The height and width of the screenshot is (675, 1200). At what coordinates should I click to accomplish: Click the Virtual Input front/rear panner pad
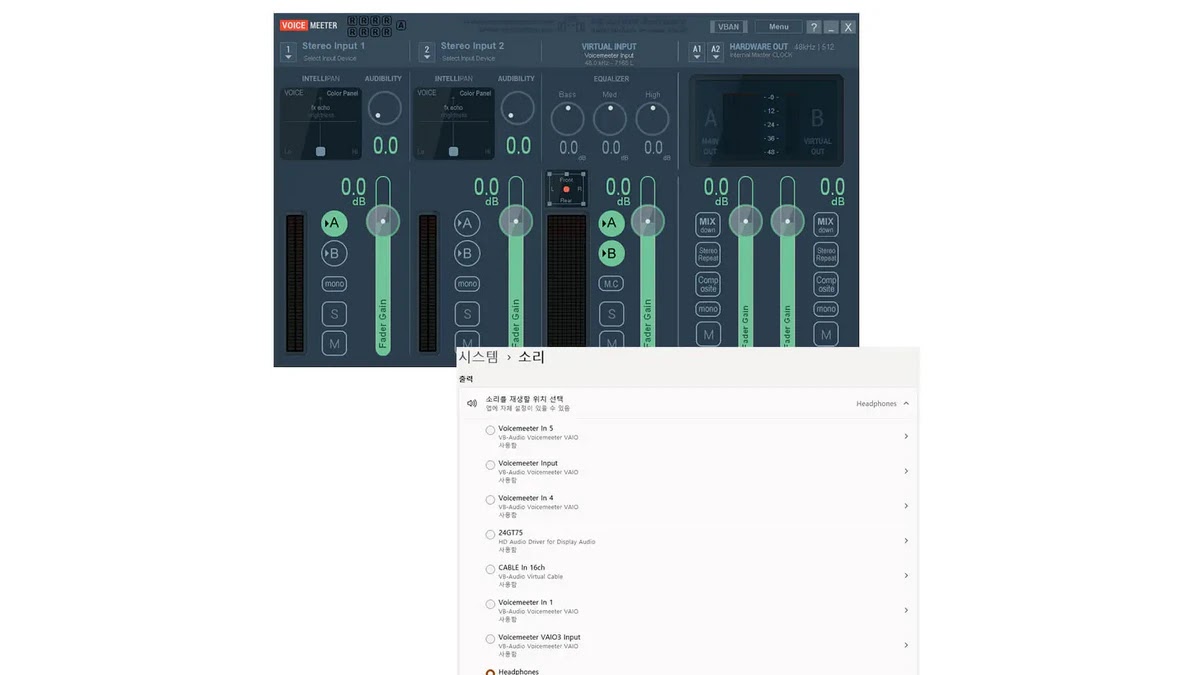pos(566,189)
